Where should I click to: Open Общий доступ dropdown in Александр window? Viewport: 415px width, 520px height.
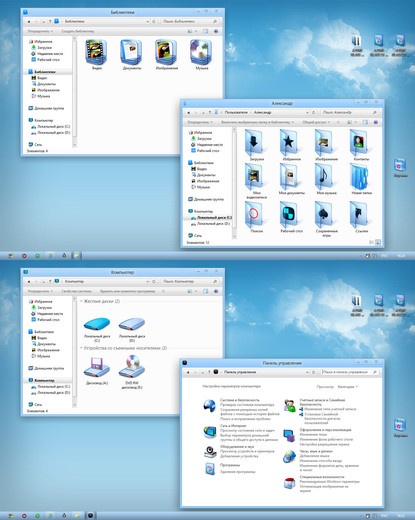tap(316, 122)
